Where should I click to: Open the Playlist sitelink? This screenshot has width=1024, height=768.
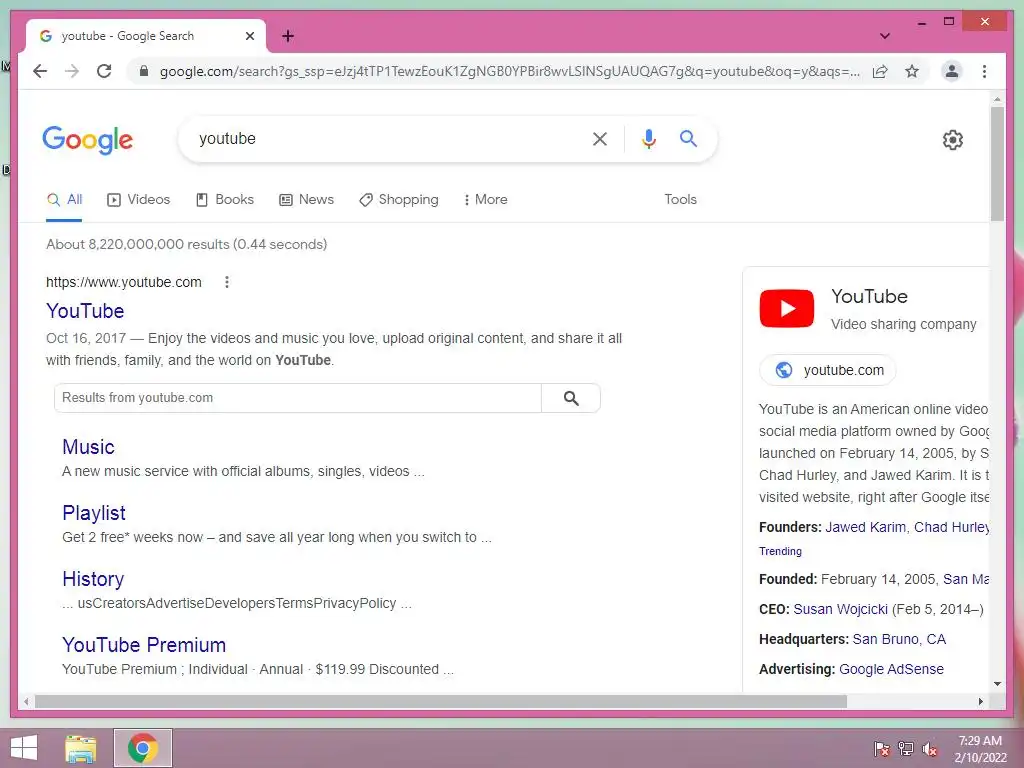click(x=94, y=513)
